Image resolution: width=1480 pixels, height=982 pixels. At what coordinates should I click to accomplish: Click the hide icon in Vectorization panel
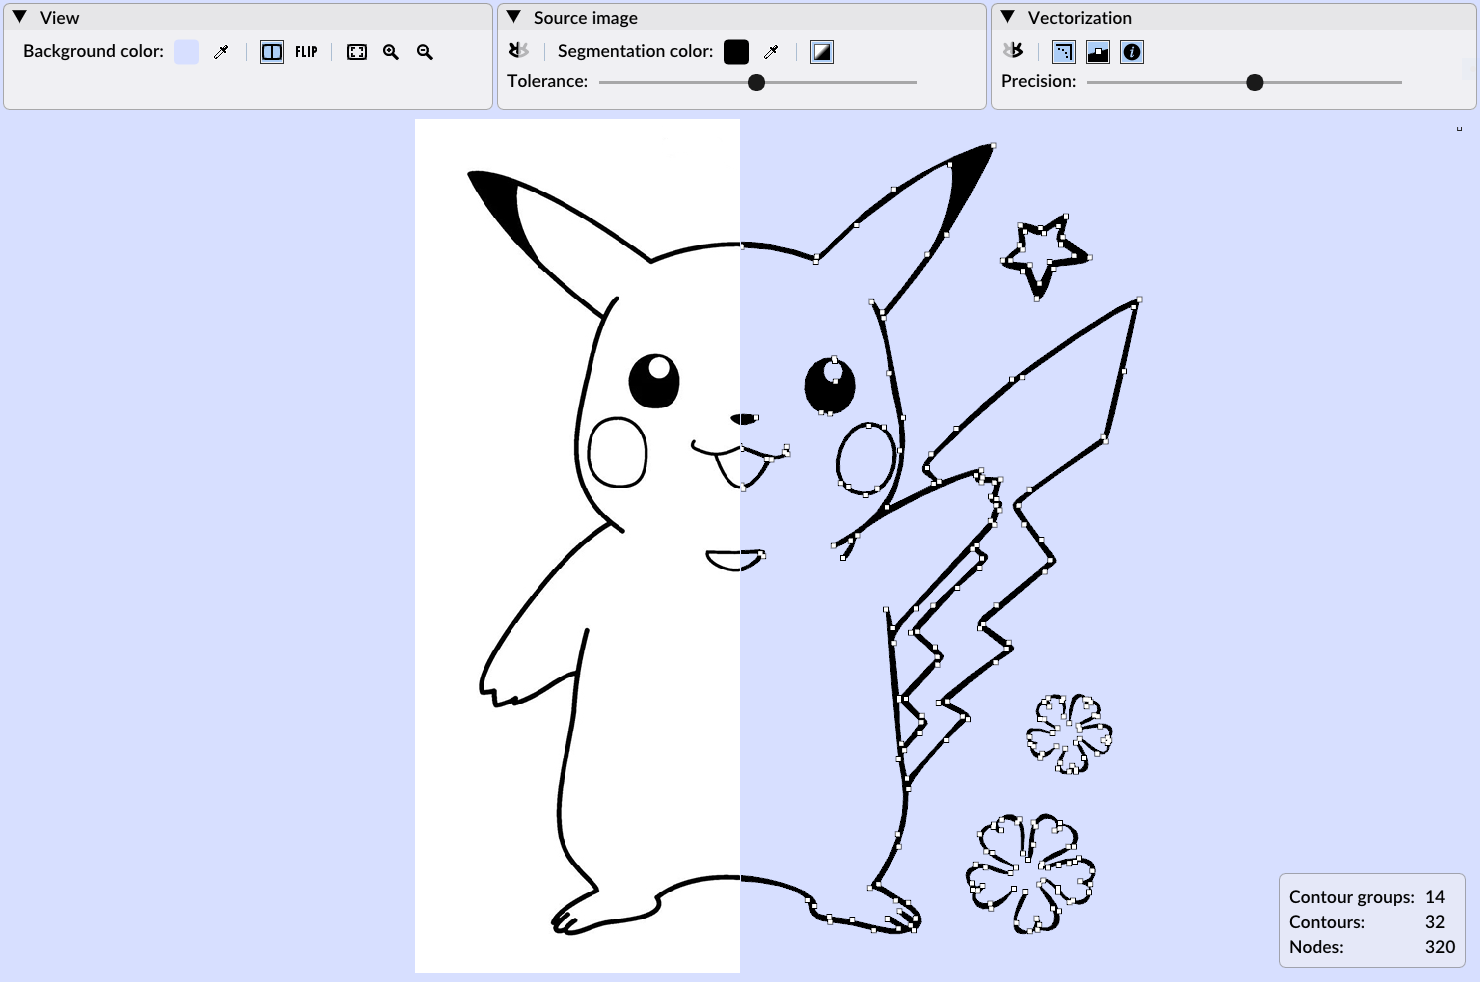click(x=1014, y=51)
